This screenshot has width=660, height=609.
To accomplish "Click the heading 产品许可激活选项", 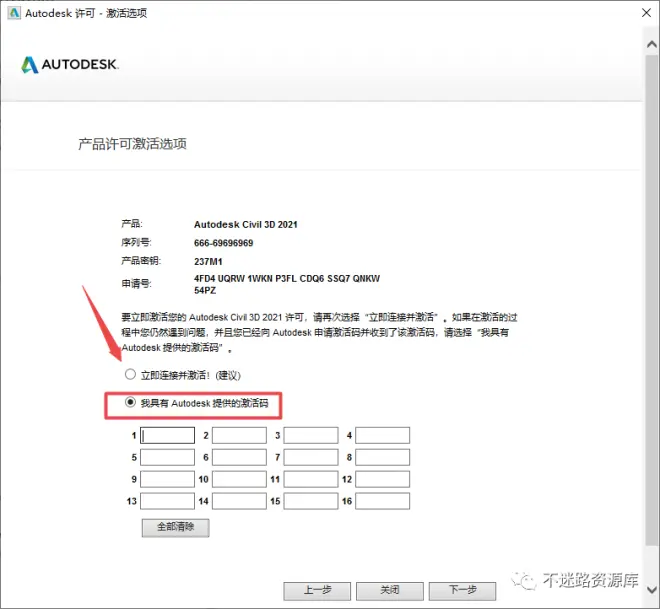I will point(133,144).
